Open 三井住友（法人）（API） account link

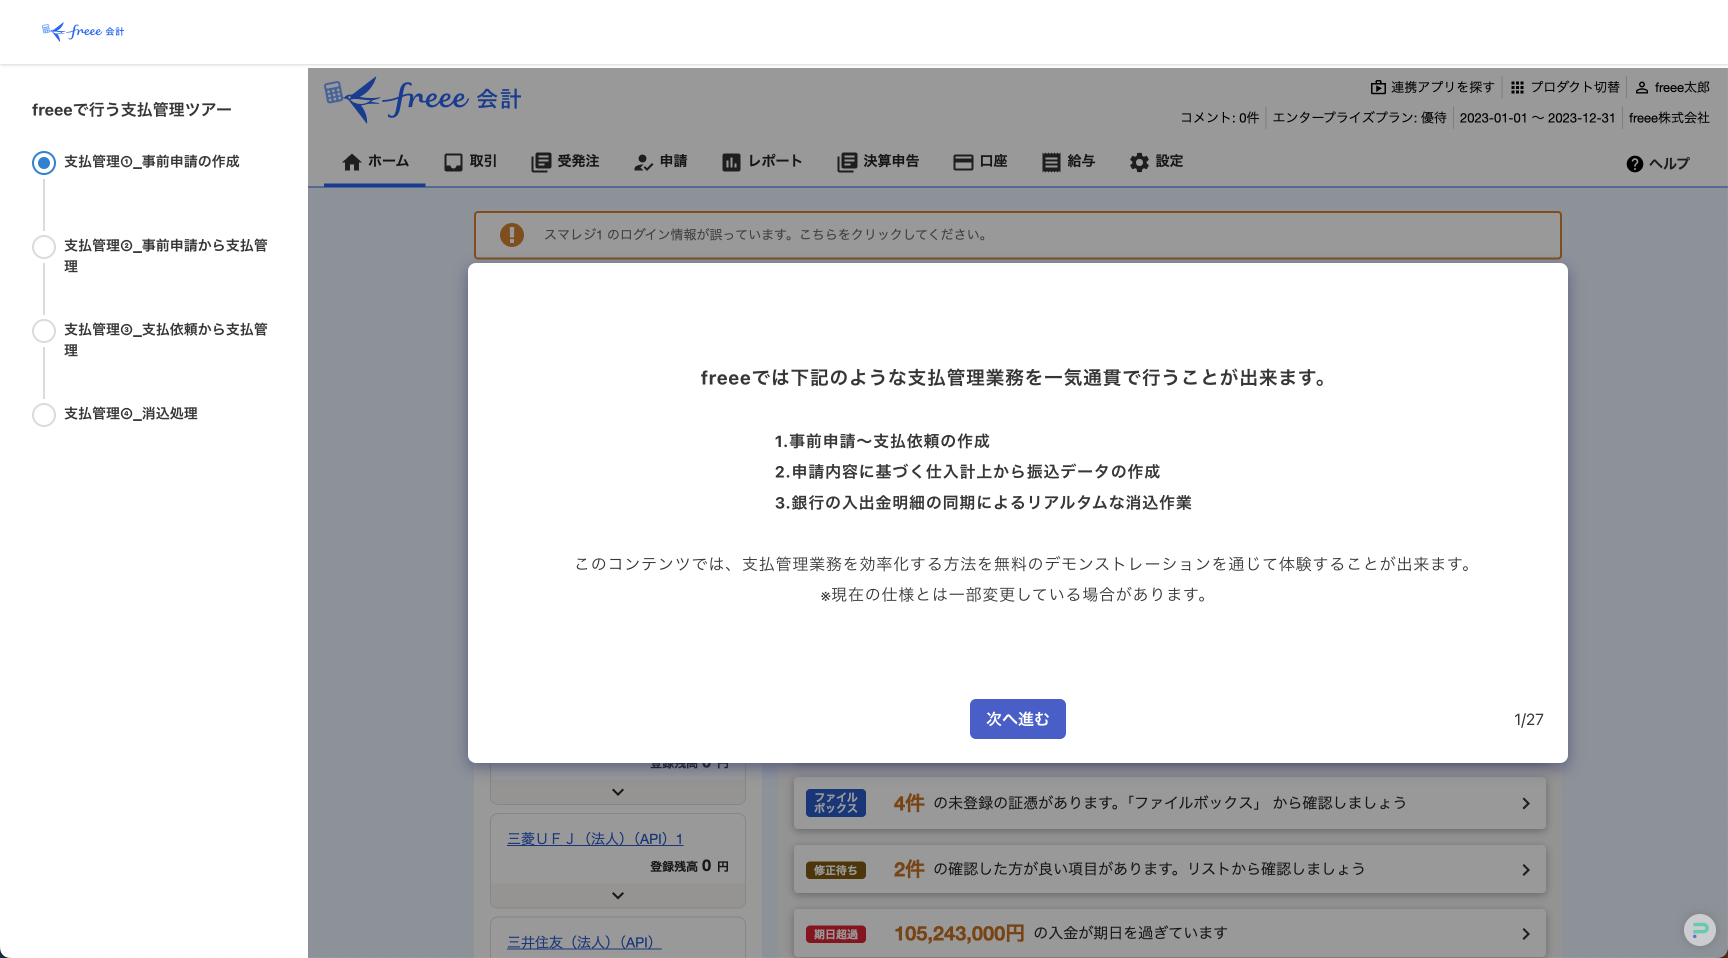[x=584, y=942]
